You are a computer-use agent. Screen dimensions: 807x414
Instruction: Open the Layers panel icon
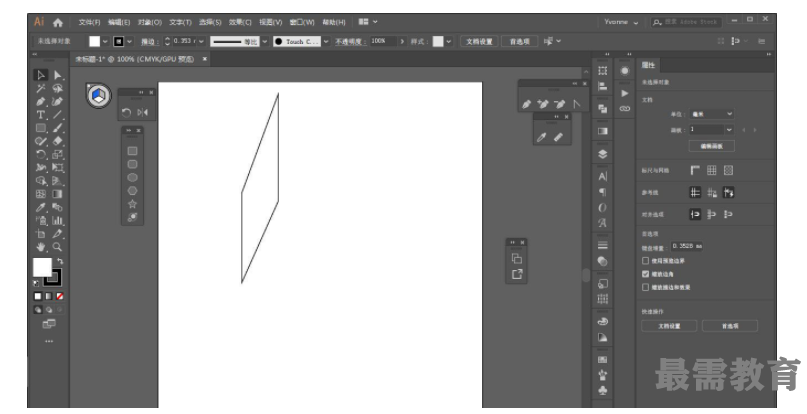pos(603,154)
